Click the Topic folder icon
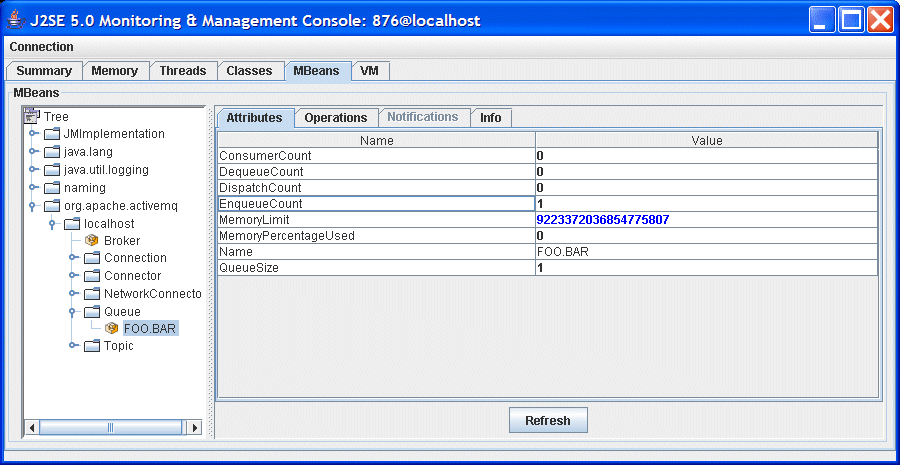900x465 pixels. point(92,346)
